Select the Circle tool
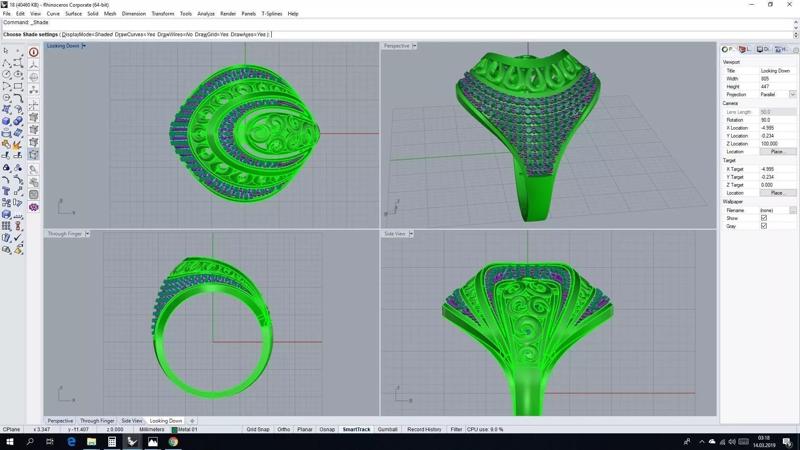This screenshot has height=450, width=800. point(6,74)
